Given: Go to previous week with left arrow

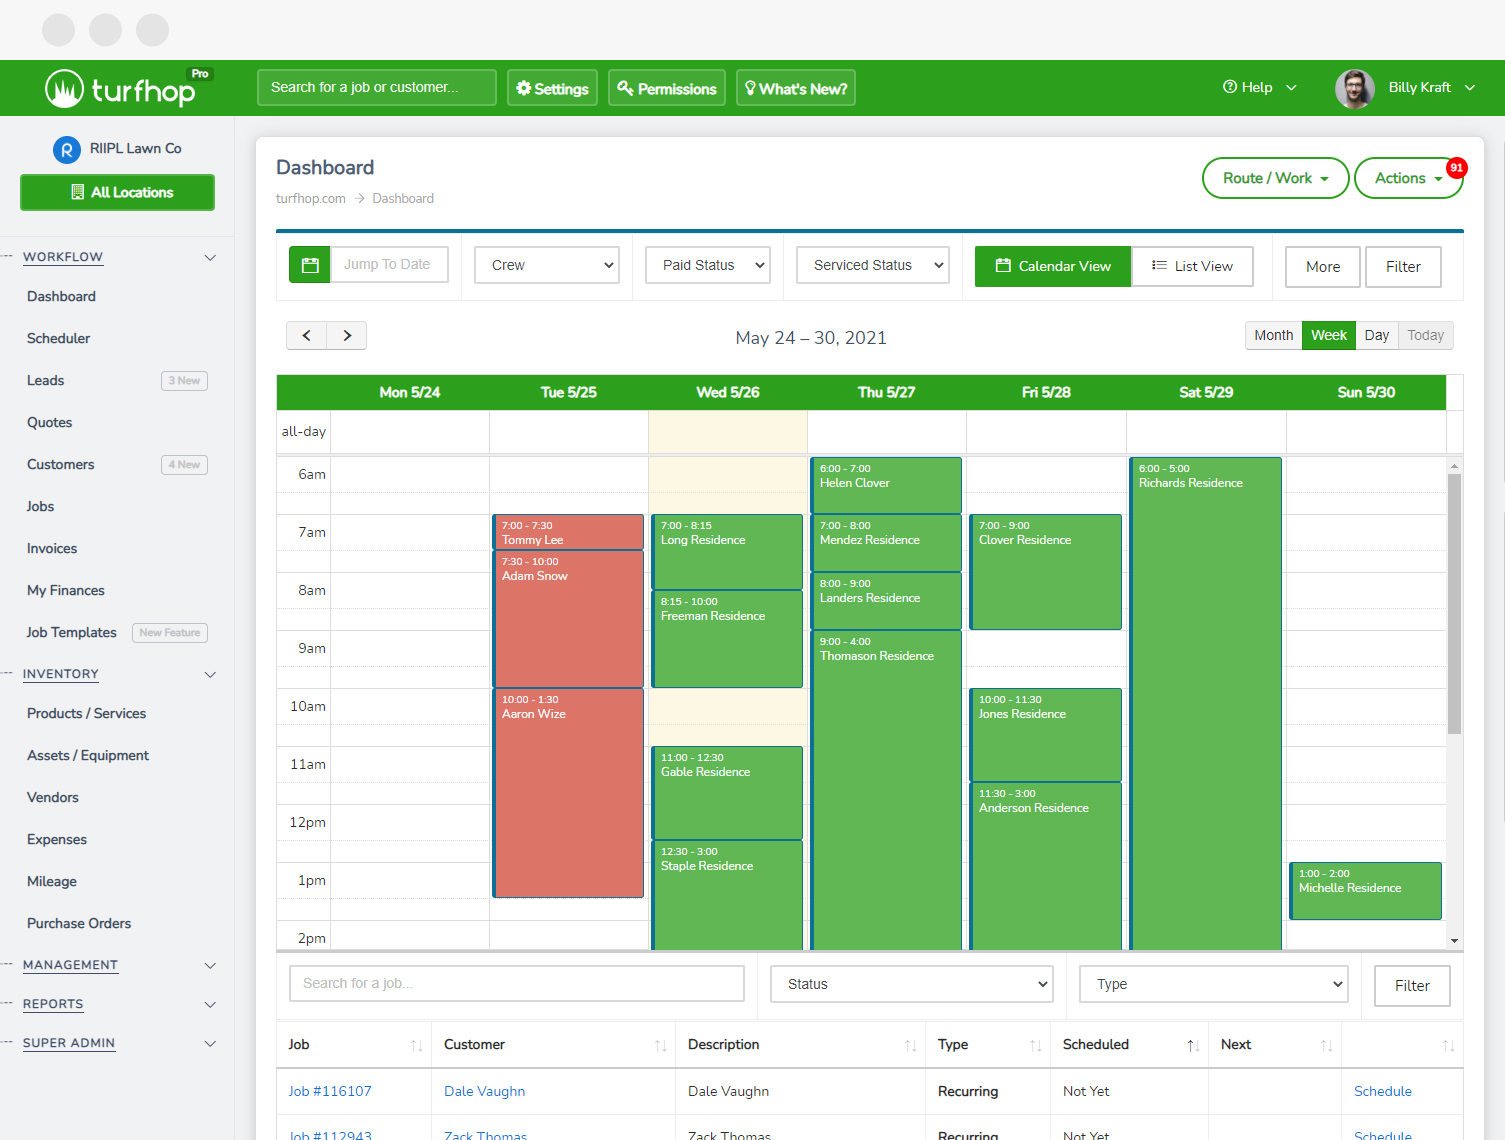Looking at the screenshot, I should (x=307, y=336).
